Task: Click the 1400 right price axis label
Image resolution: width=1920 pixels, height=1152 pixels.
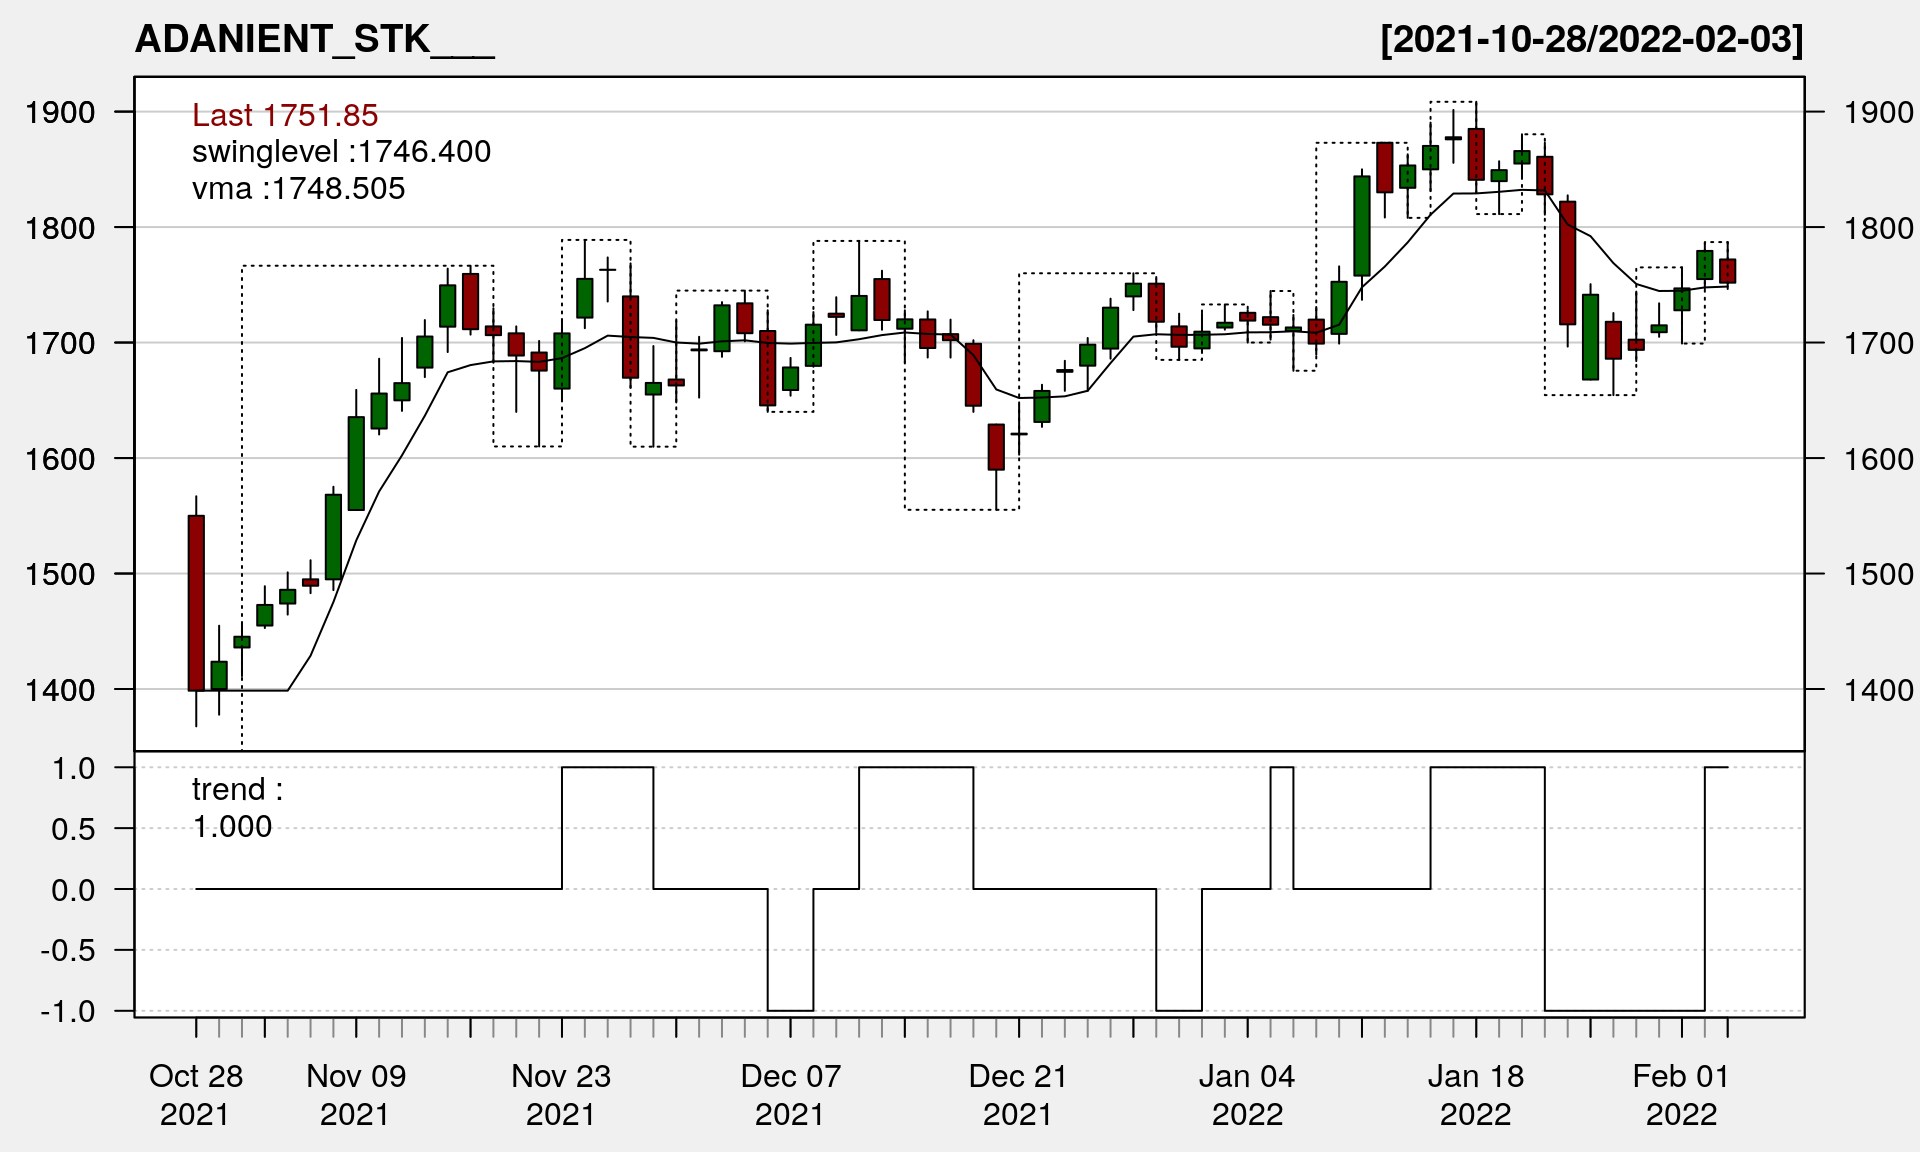Action: [x=1878, y=689]
